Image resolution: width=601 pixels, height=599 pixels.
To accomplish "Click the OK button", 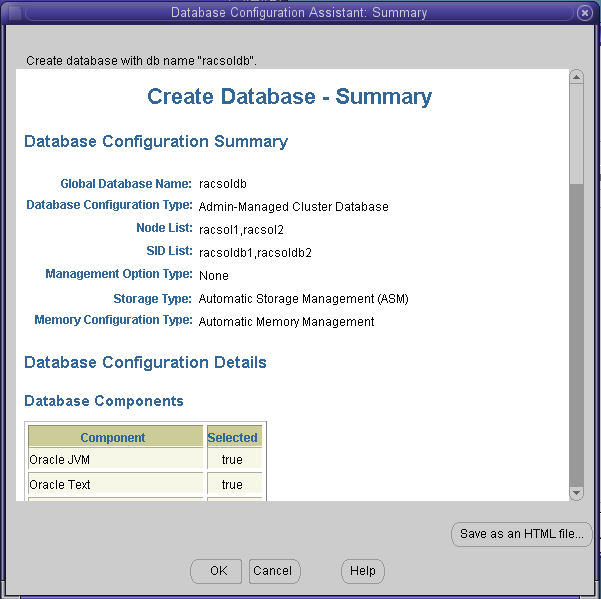I will point(216,571).
